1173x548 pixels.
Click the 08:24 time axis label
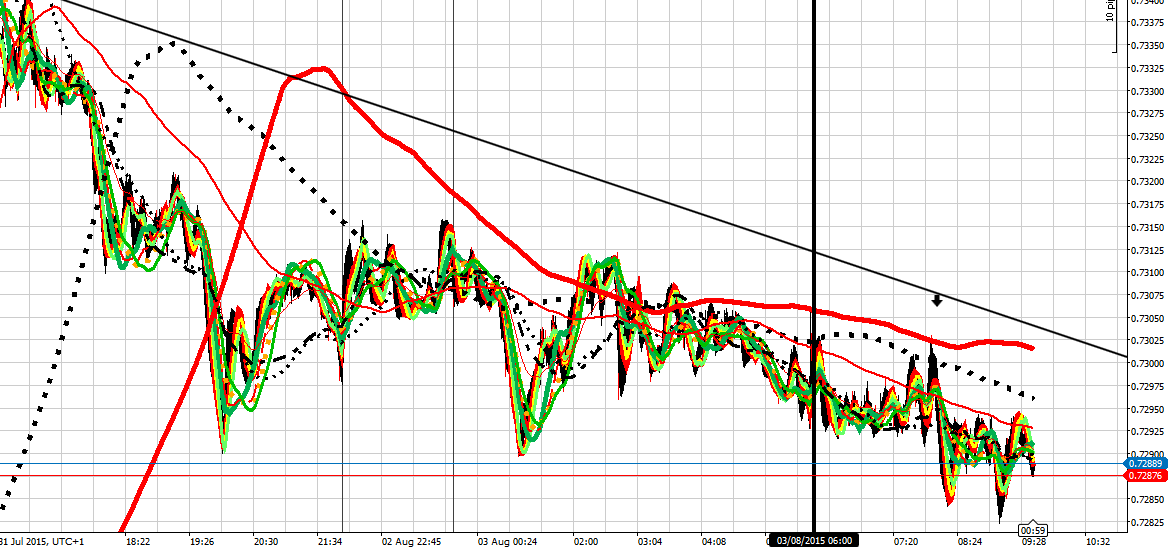tap(970, 541)
